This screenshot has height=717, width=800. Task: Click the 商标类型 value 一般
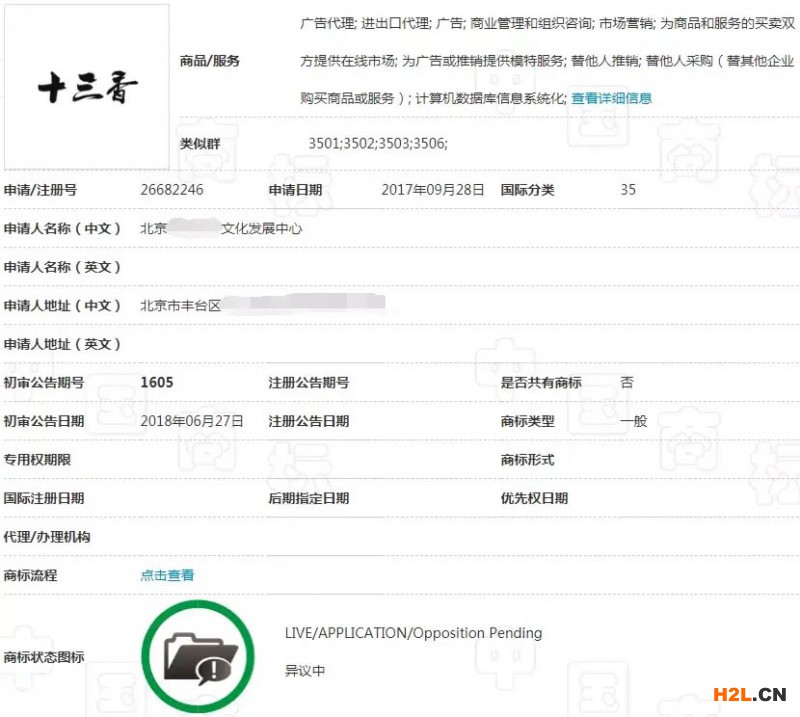634,421
